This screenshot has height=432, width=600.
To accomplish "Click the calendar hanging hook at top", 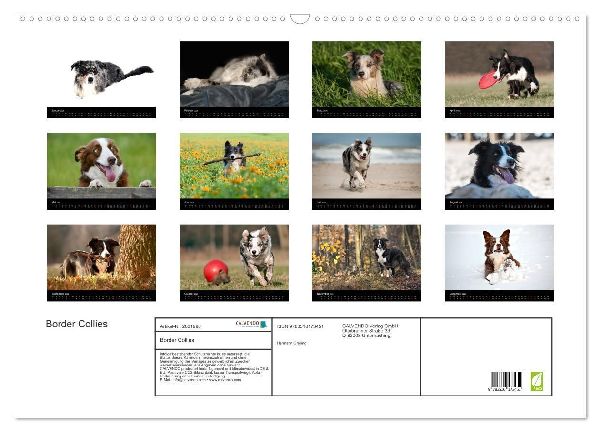I will [300, 19].
